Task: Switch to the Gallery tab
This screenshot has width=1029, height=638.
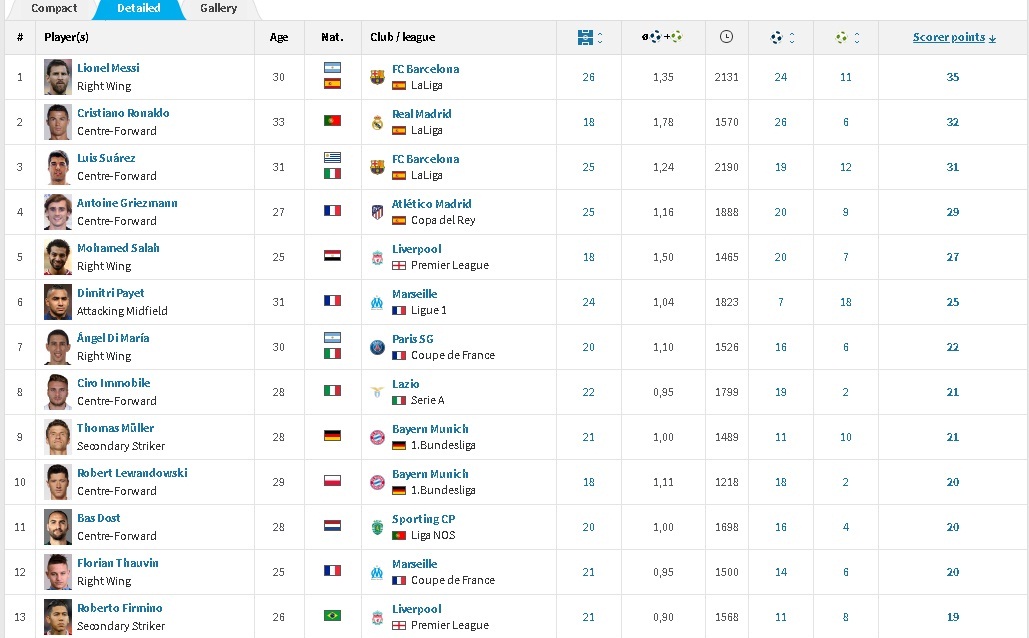Action: (x=218, y=8)
